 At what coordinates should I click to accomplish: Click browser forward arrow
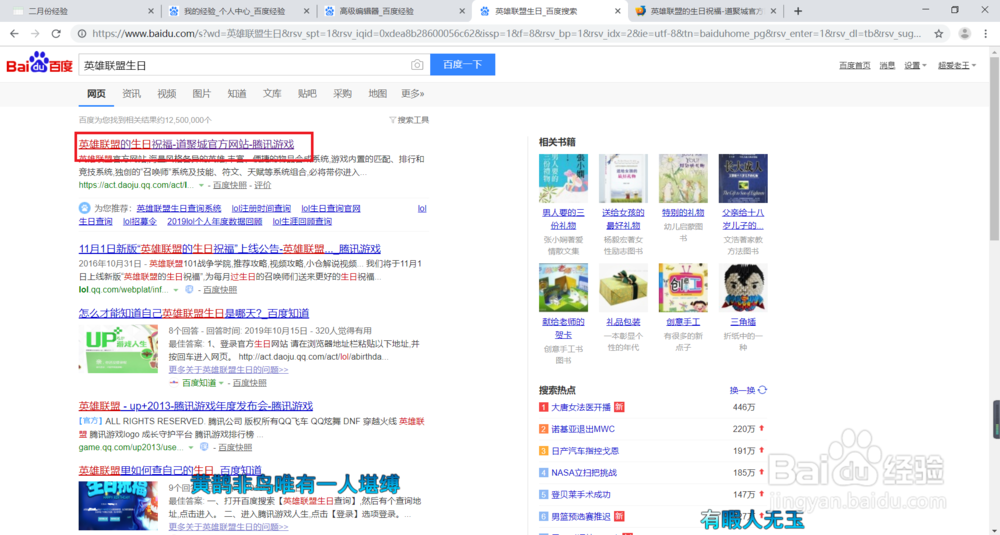coord(35,34)
